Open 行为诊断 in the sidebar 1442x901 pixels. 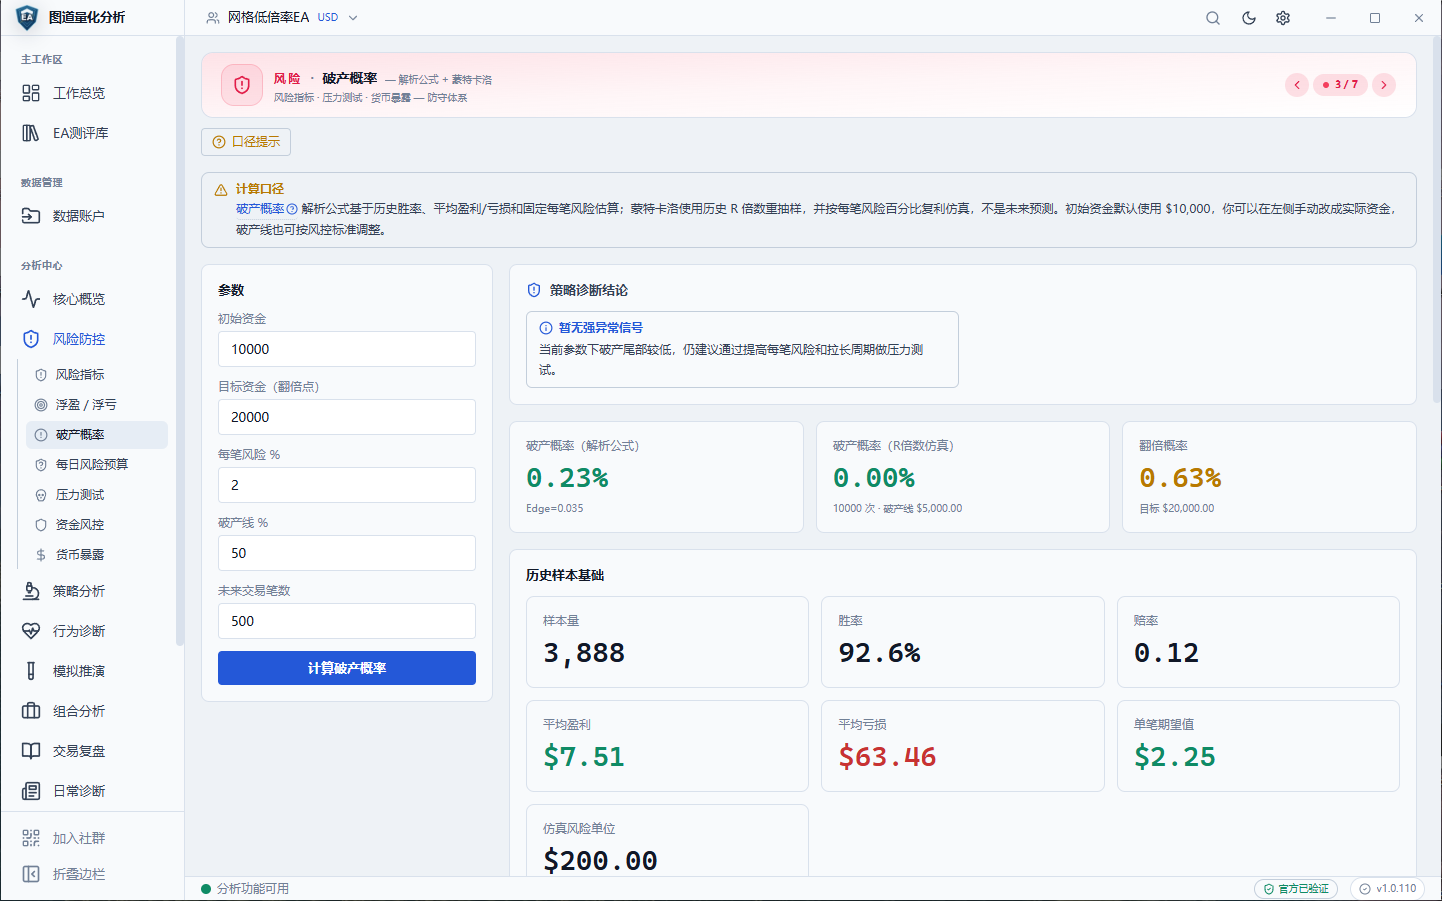pos(93,631)
